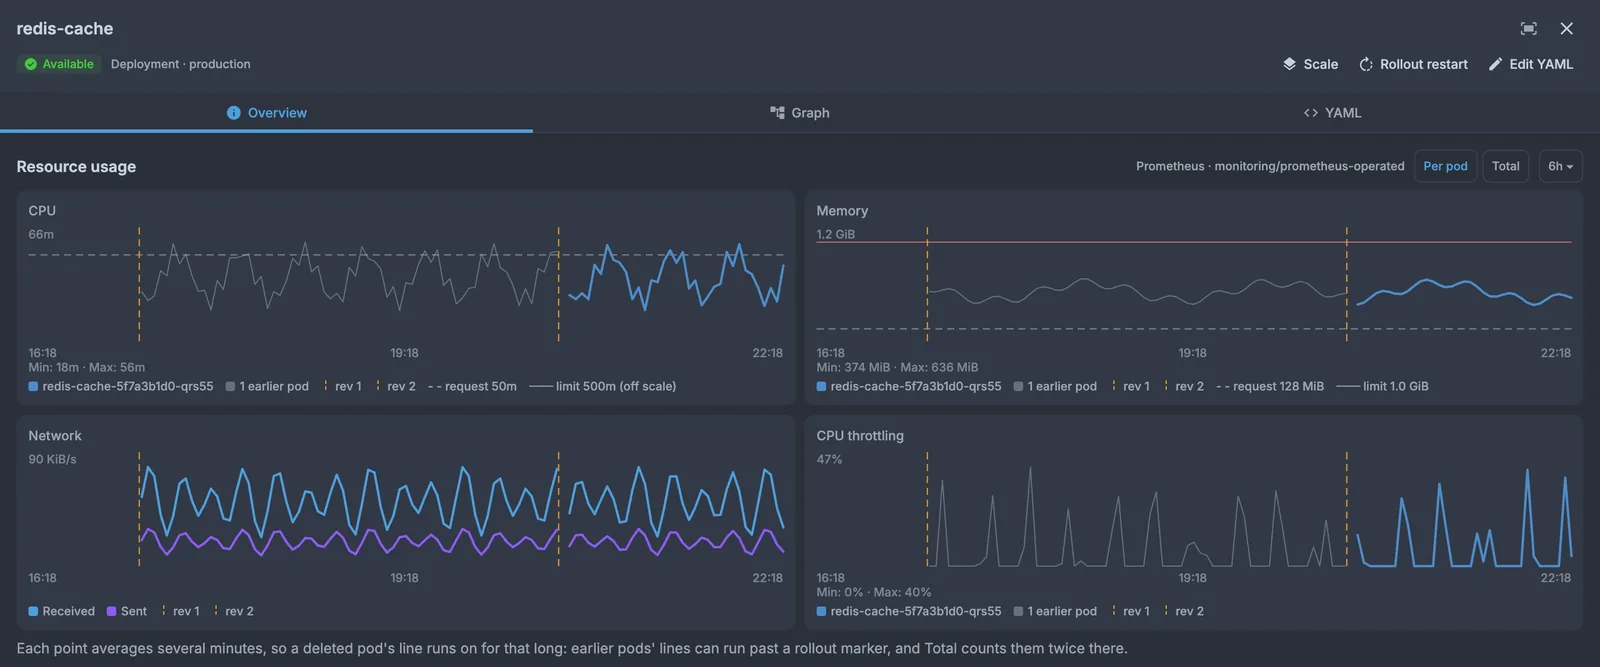Click the fullscreen expand icon
The width and height of the screenshot is (1600, 667).
coord(1528,29)
